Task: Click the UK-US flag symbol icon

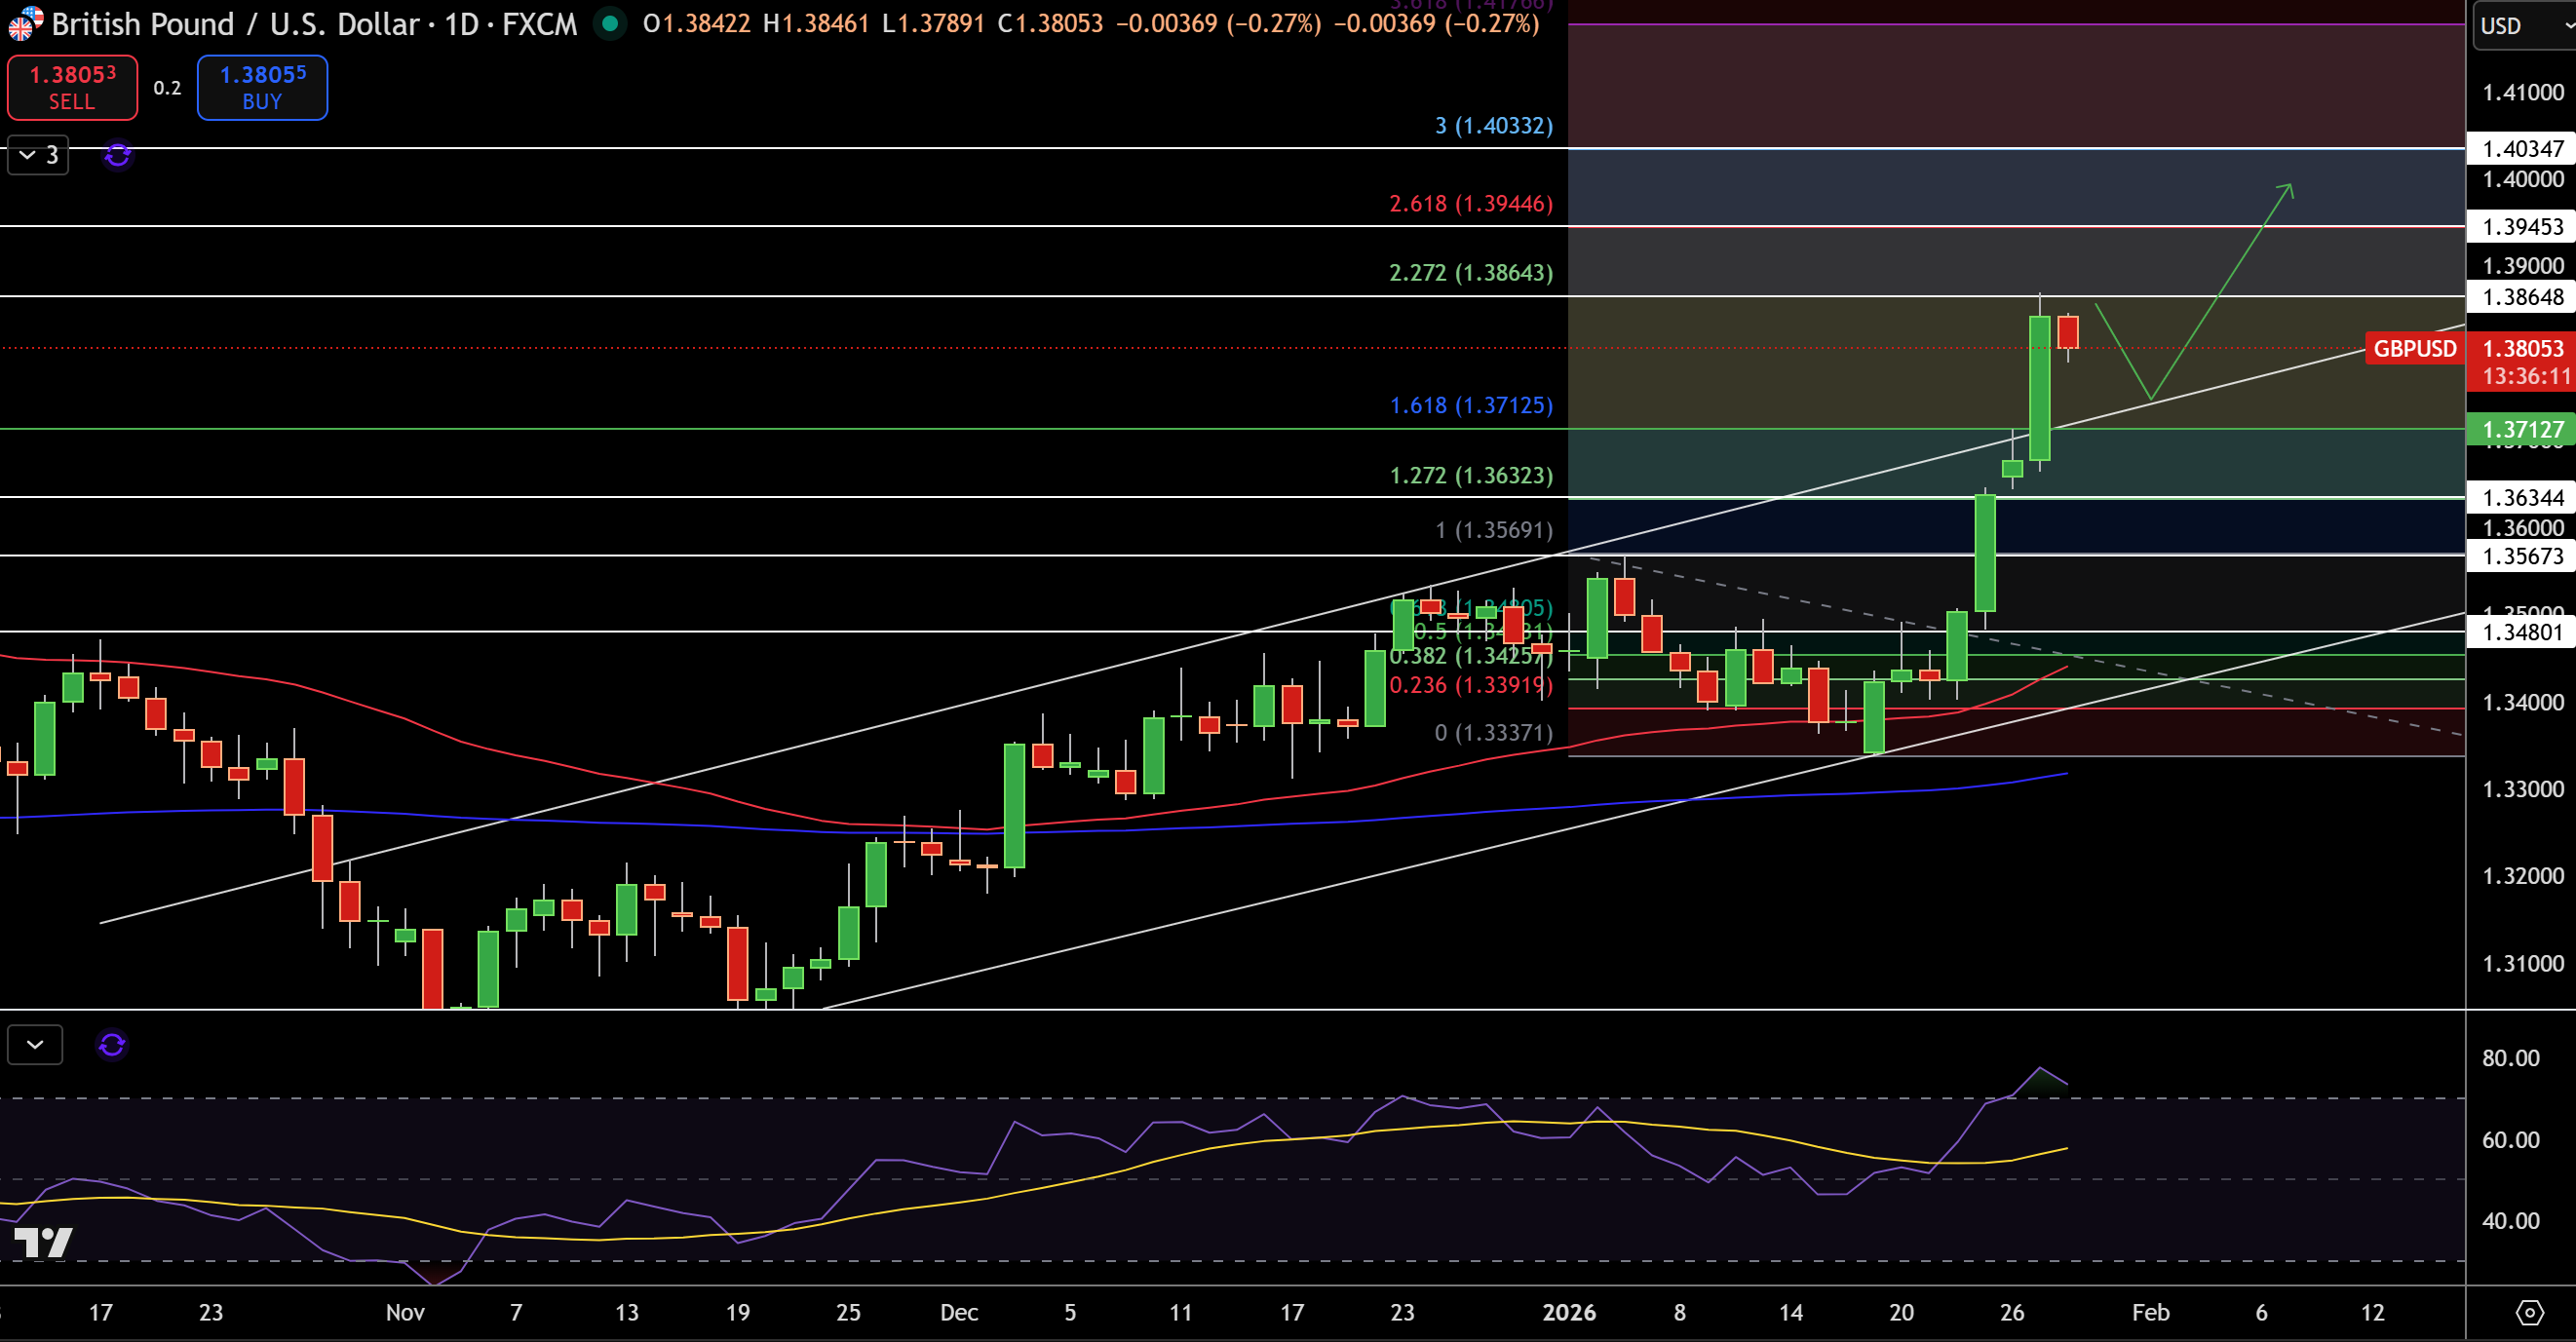Action: point(24,24)
